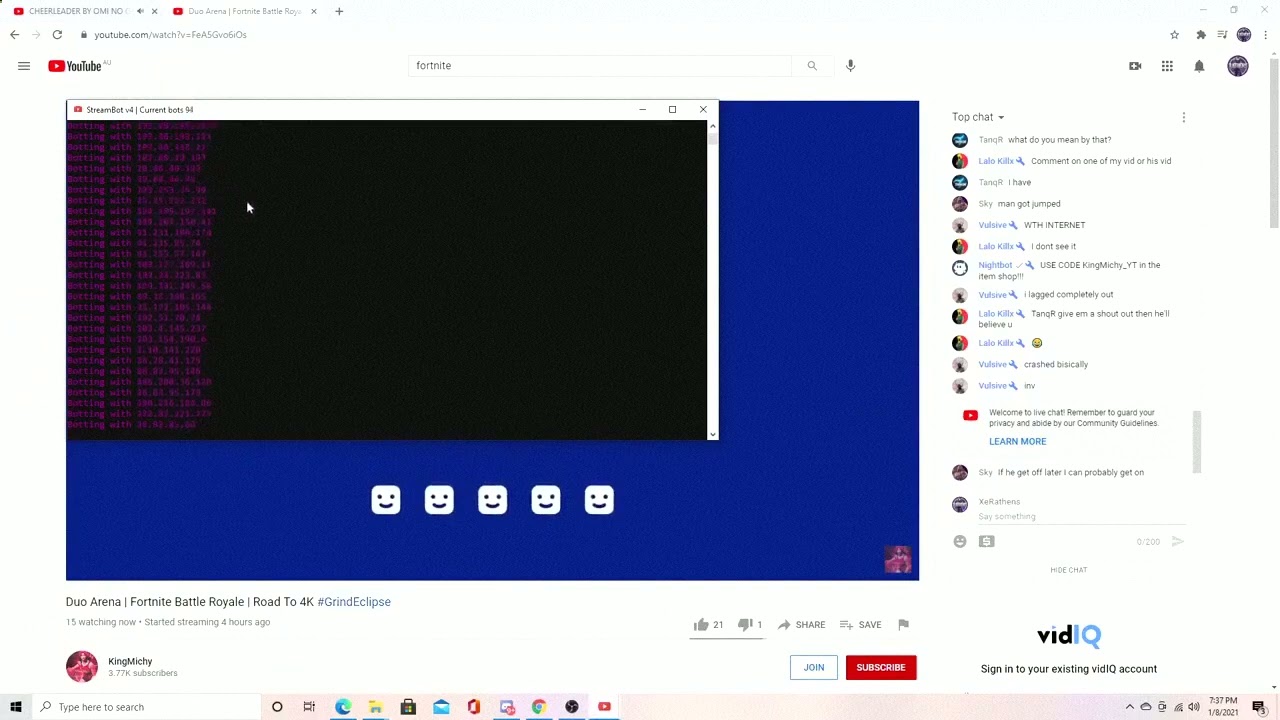Open the LEARN MORE chat guidelines link
The image size is (1280, 720).
[x=1017, y=442]
